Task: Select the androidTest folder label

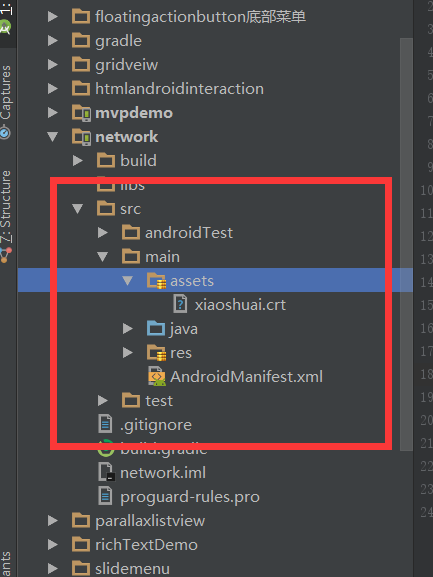Action: (189, 233)
